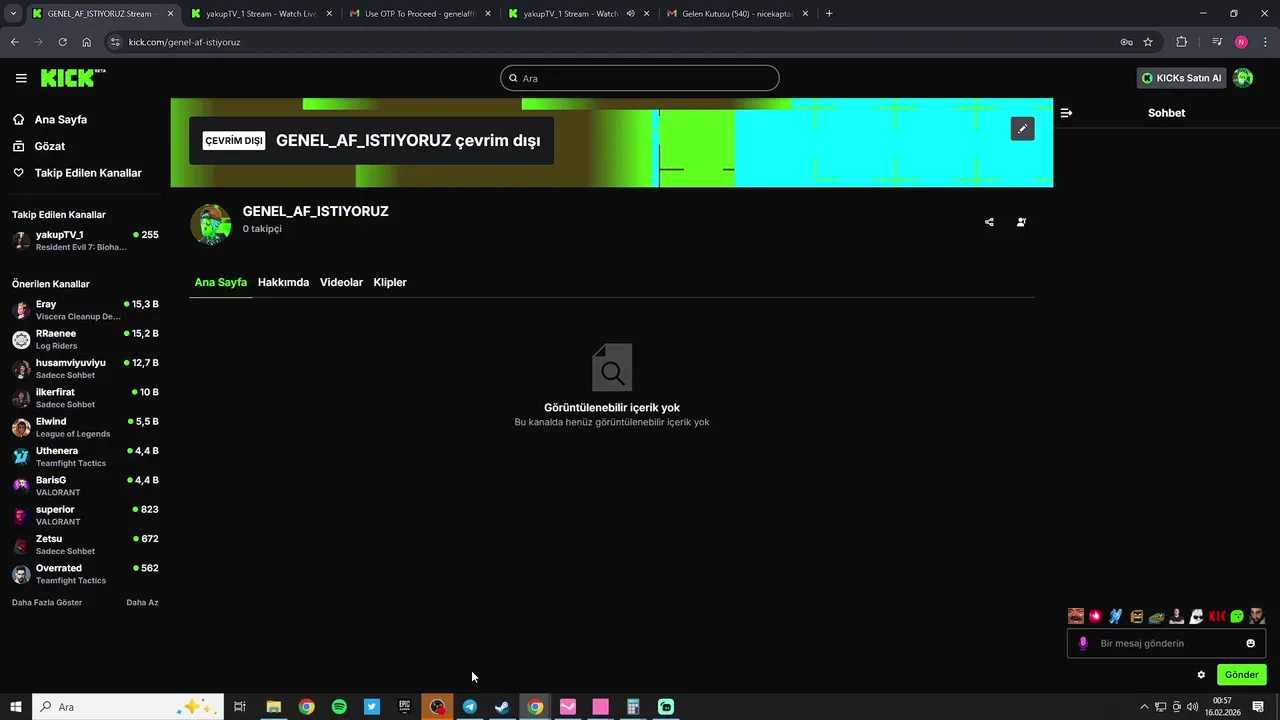
Task: Open Epic Games launcher from taskbar
Action: tap(404, 707)
